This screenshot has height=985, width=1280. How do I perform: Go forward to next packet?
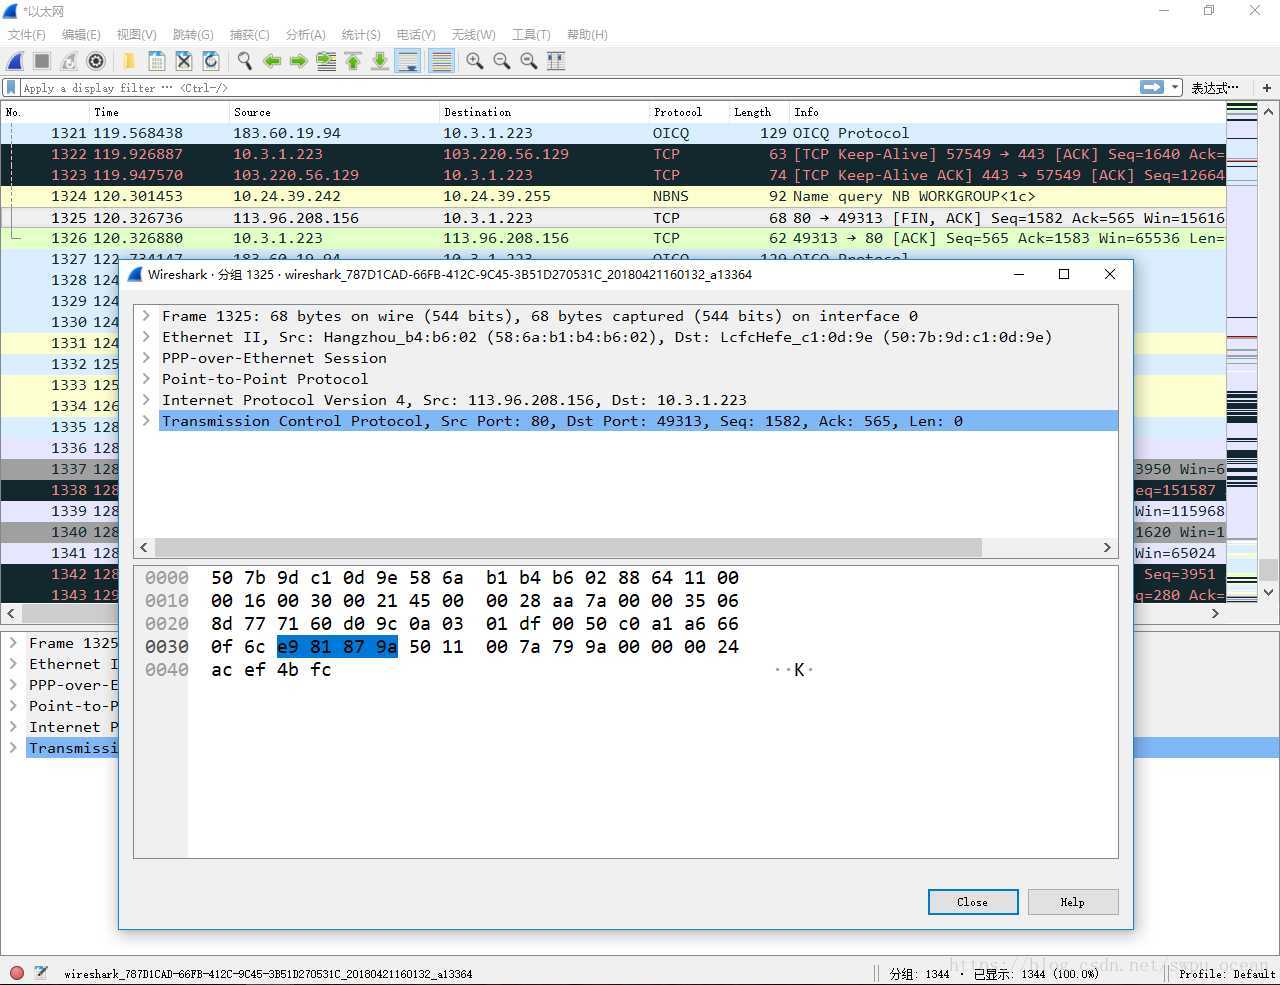coord(298,61)
